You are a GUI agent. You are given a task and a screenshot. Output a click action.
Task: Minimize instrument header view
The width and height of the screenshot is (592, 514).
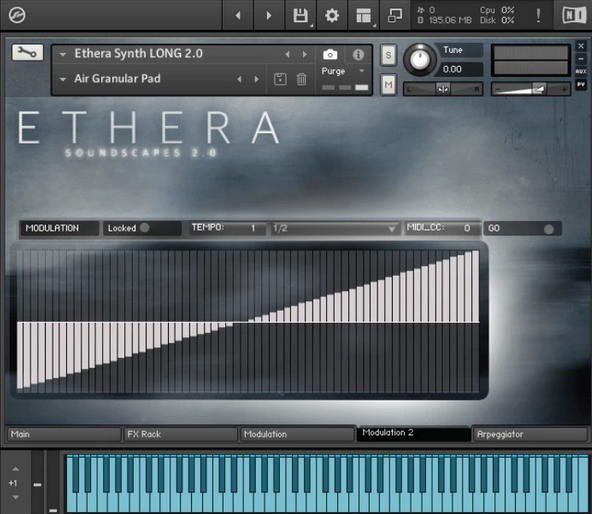click(581, 59)
